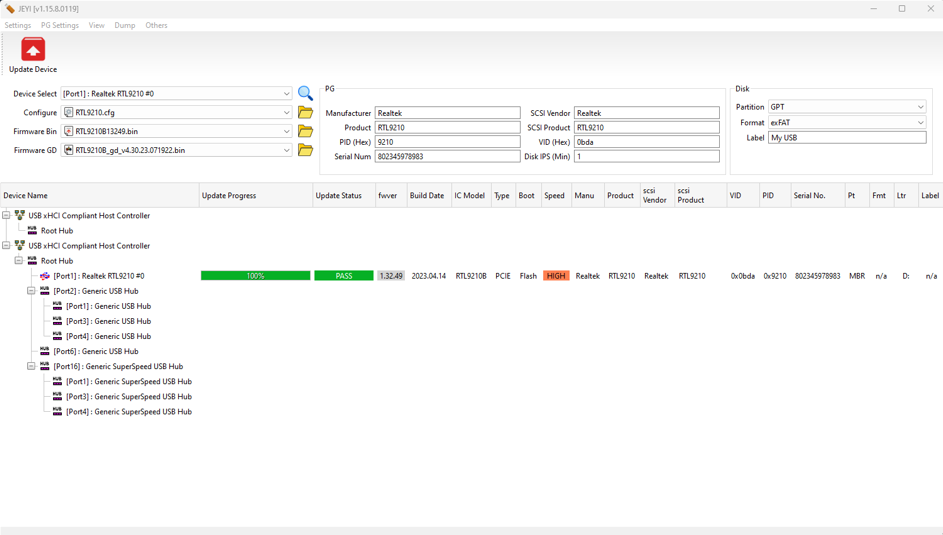Open the PG Settings menu
943x535 pixels.
point(59,25)
